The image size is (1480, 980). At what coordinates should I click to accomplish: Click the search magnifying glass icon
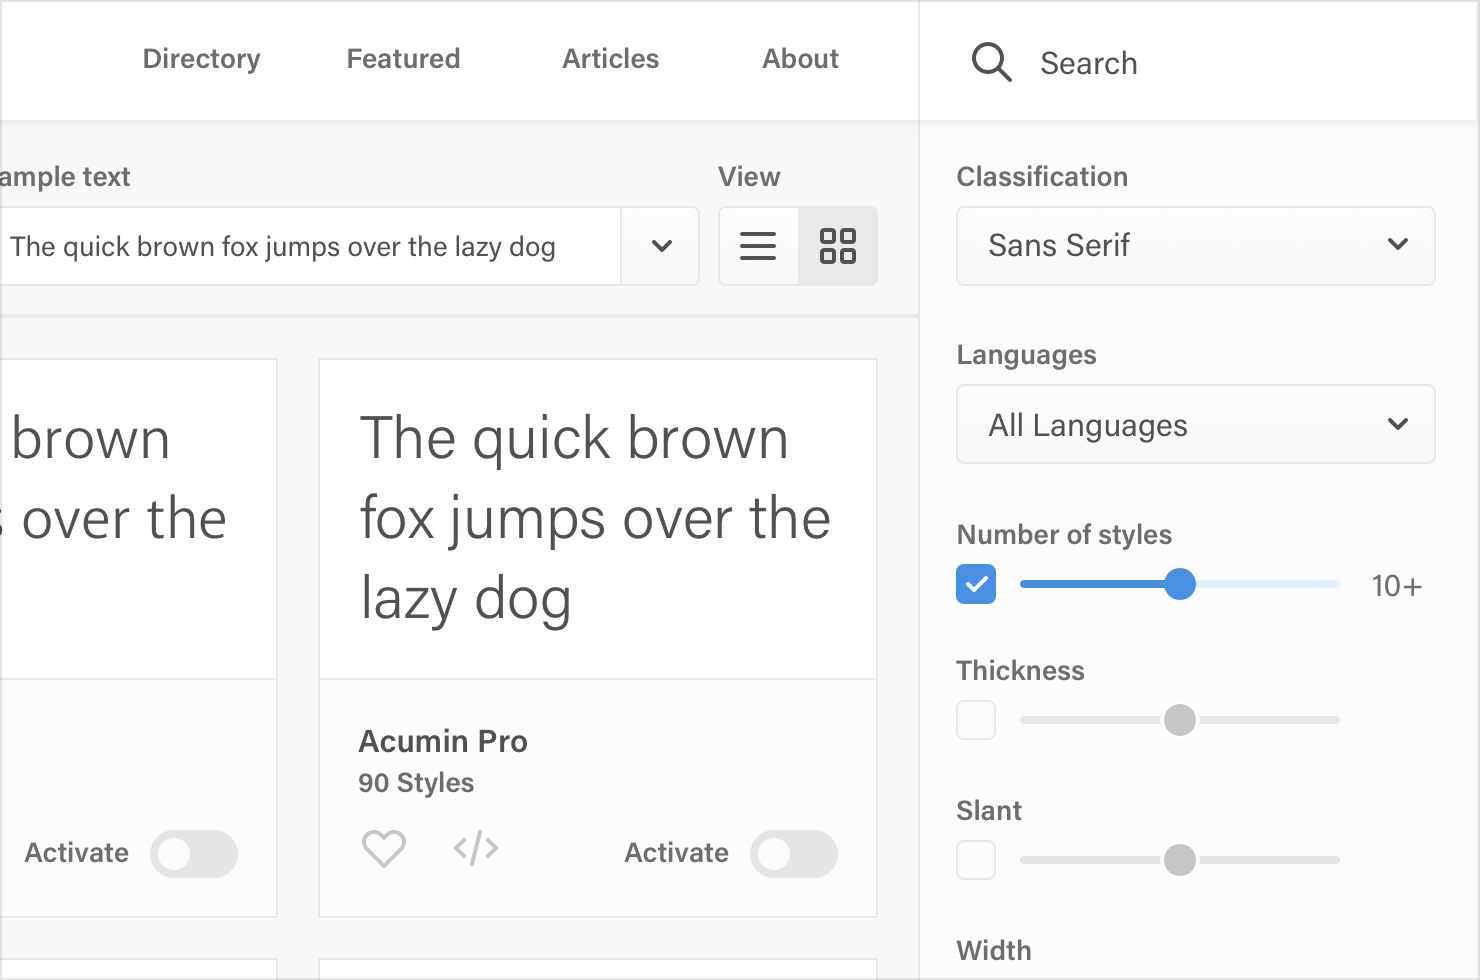991,62
